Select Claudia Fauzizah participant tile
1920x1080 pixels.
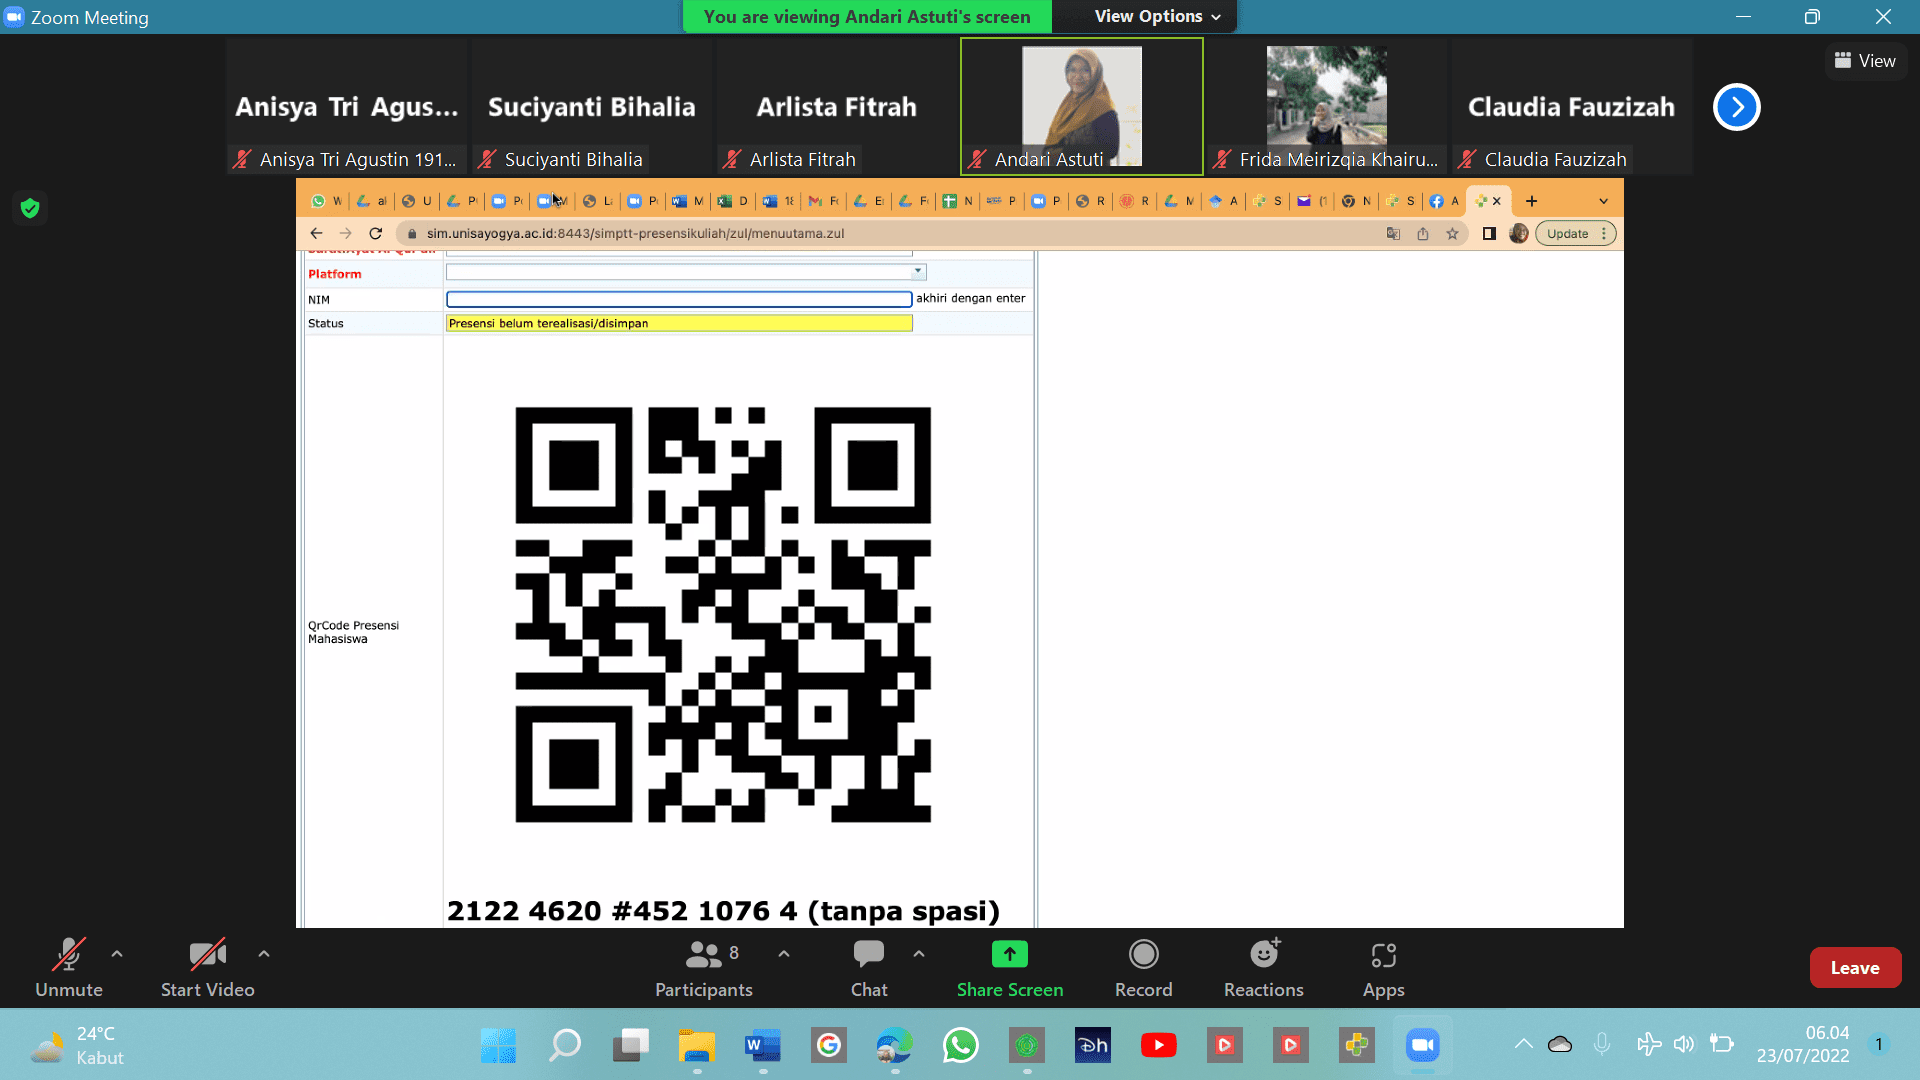pyautogui.click(x=1572, y=106)
